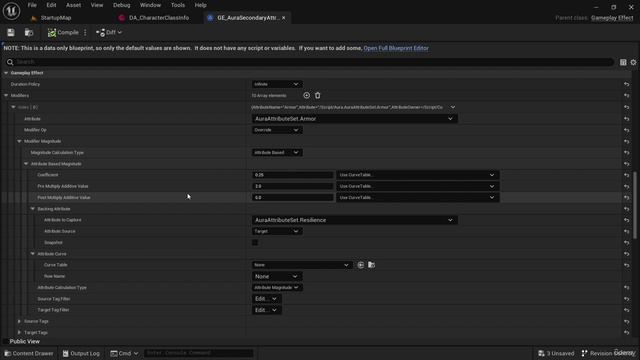Reset Attribute Calculation Type to default
The width and height of the screenshot is (640, 360).
(x=627, y=288)
